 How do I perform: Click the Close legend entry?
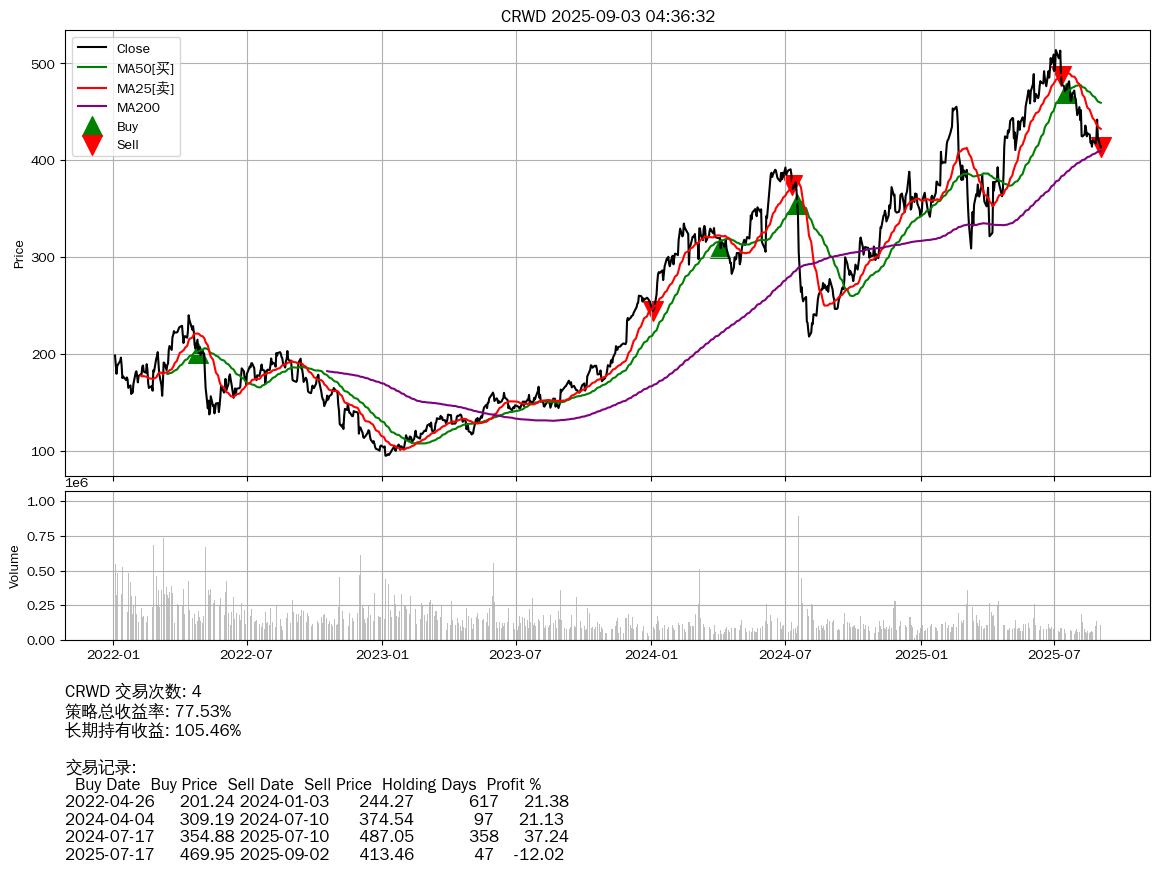click(132, 49)
